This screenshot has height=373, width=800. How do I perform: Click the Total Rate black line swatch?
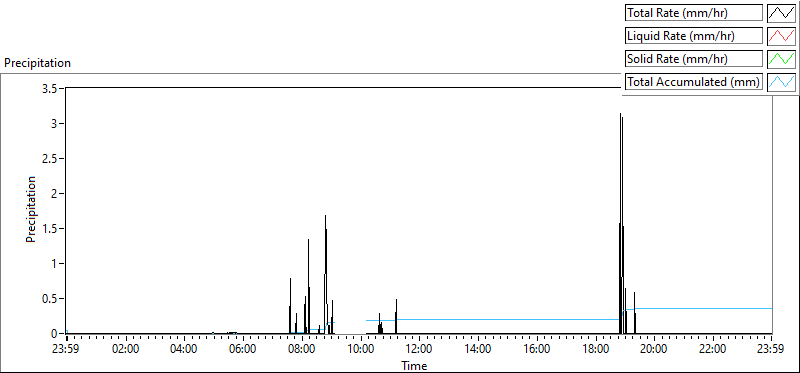(x=782, y=13)
